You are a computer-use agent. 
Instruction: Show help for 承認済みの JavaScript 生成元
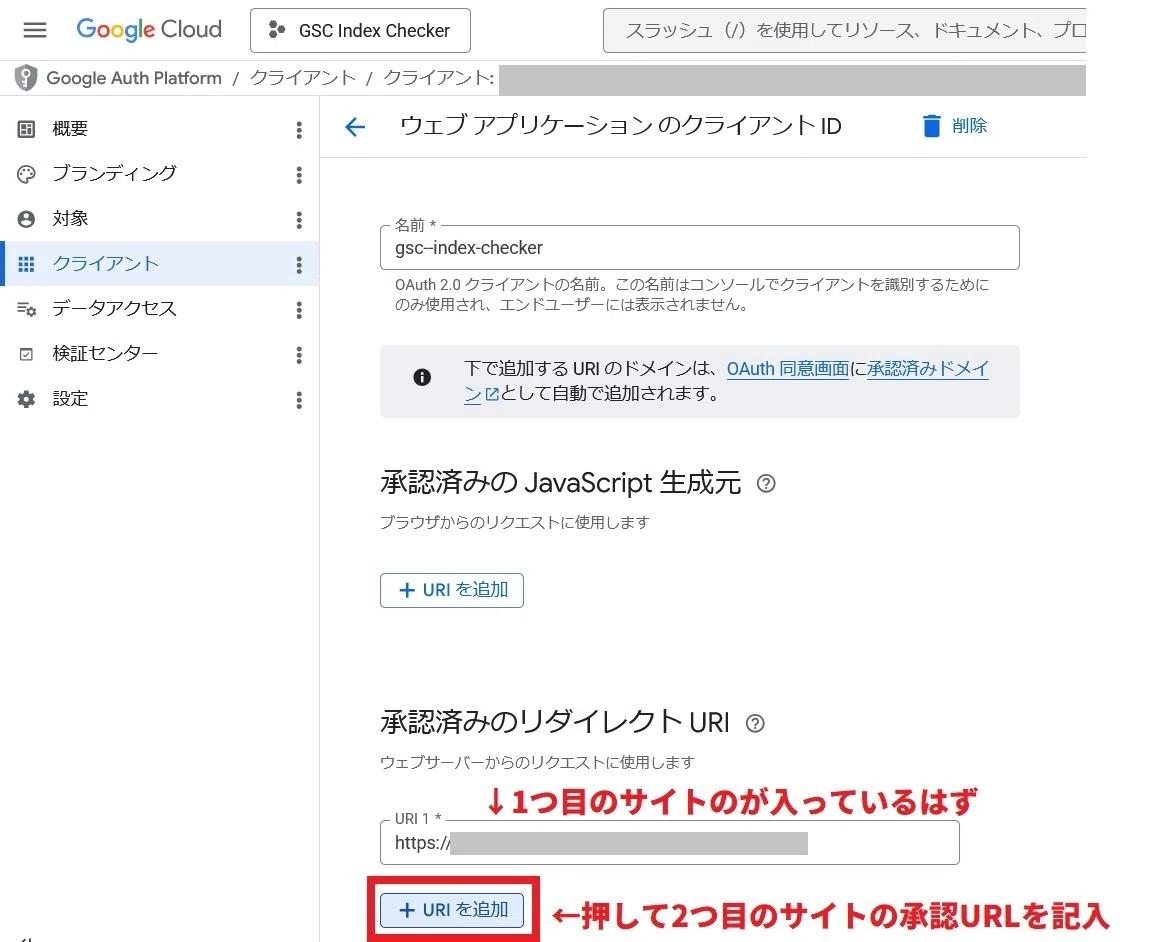(x=766, y=484)
